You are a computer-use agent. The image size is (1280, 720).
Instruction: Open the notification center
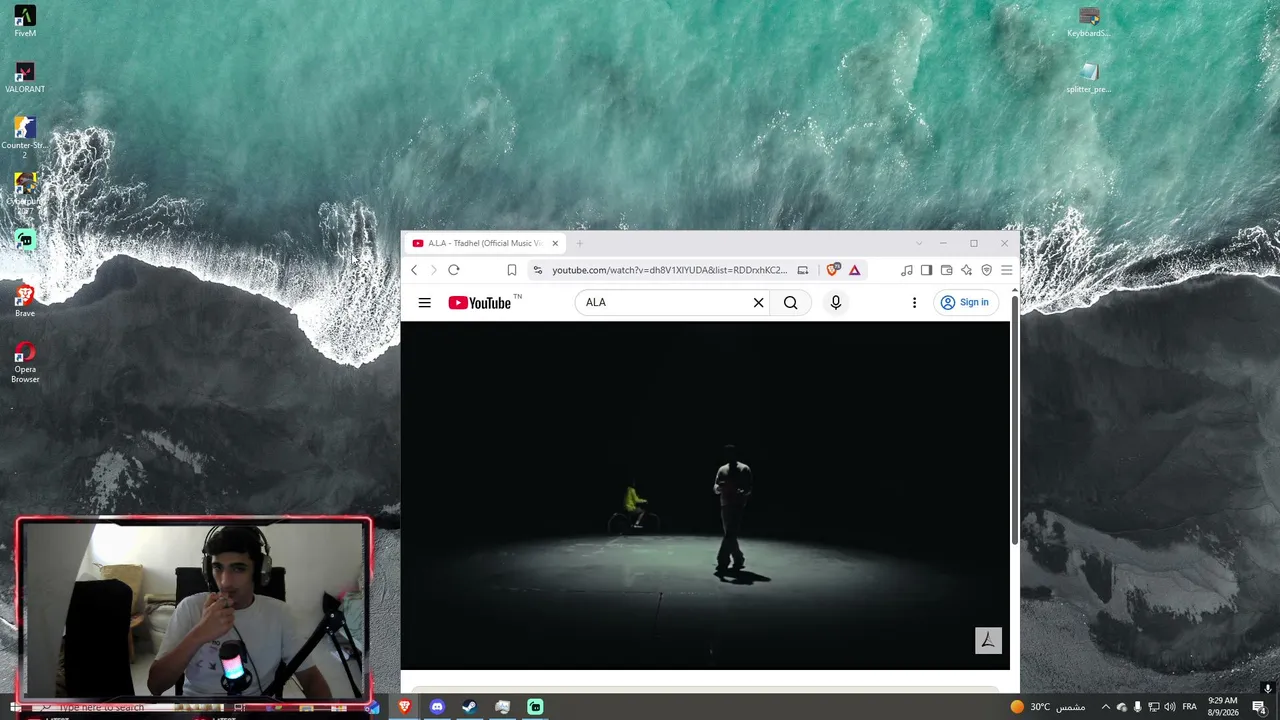pos(1259,708)
